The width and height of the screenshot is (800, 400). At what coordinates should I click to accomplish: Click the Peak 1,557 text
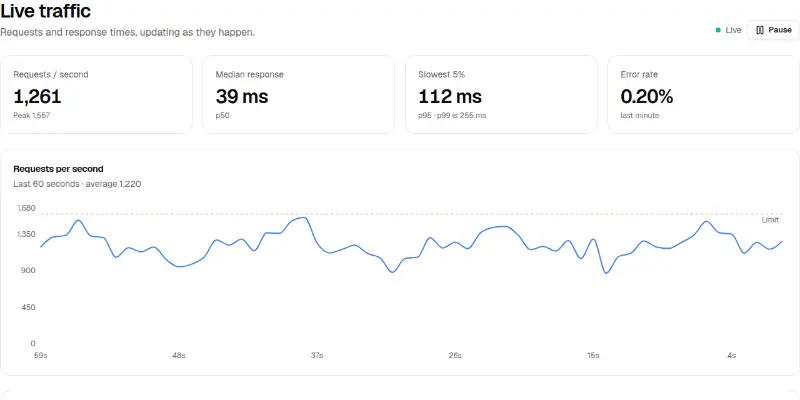click(x=32, y=115)
